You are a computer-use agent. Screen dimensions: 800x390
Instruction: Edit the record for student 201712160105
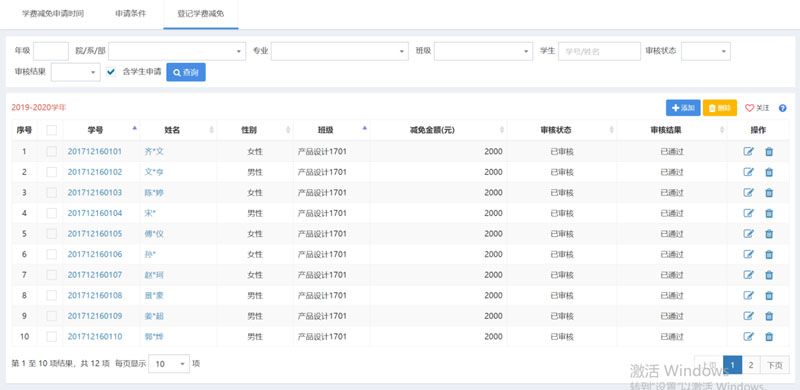748,234
